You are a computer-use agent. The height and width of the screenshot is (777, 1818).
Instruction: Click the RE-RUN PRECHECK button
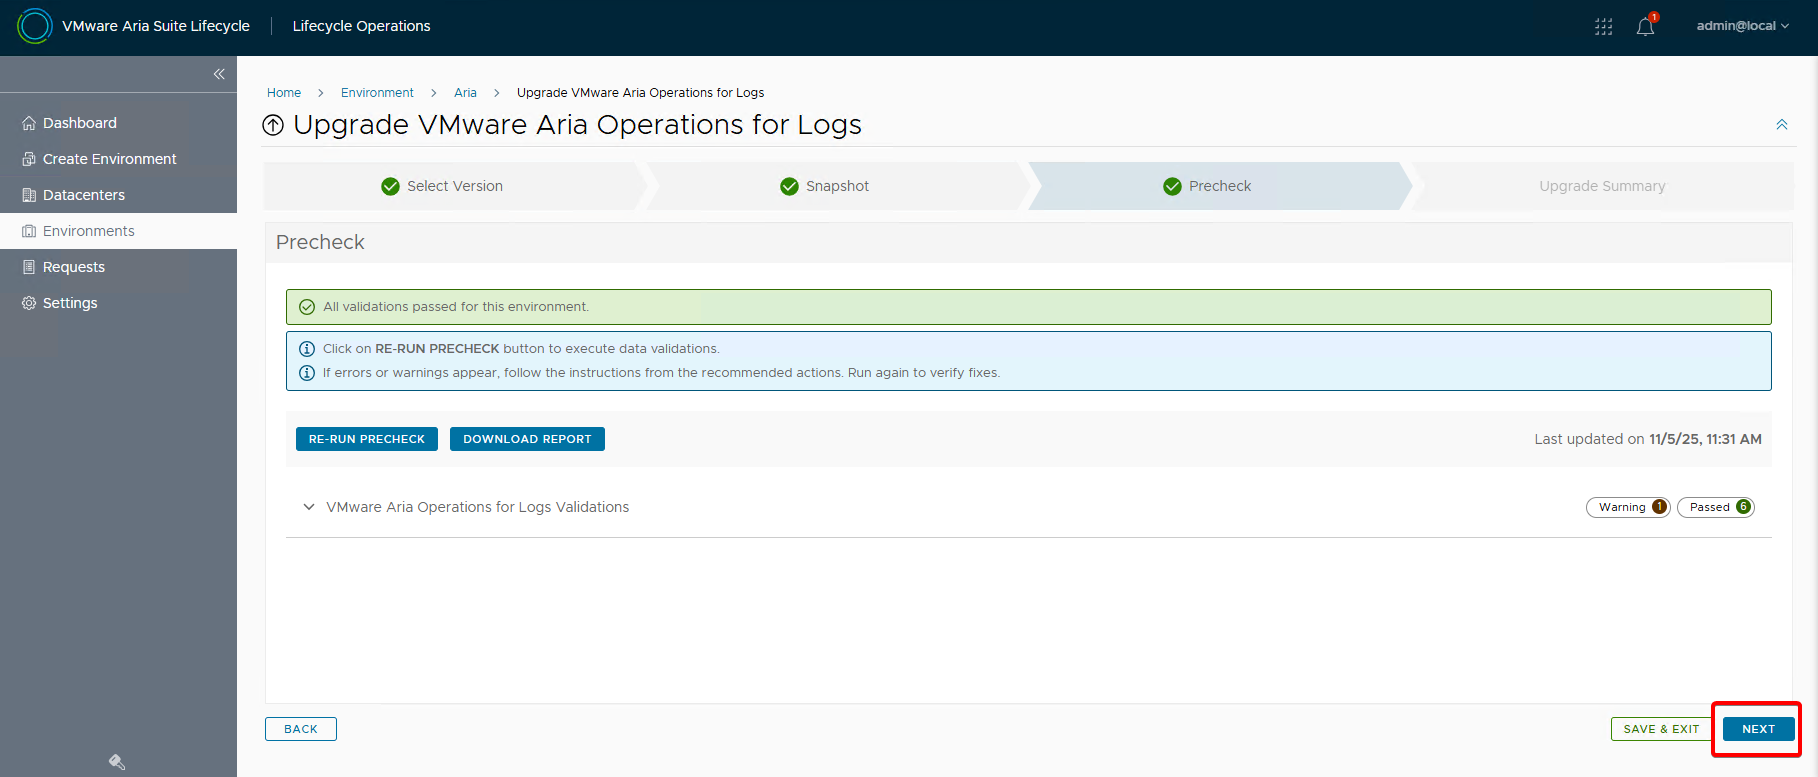[x=366, y=439]
